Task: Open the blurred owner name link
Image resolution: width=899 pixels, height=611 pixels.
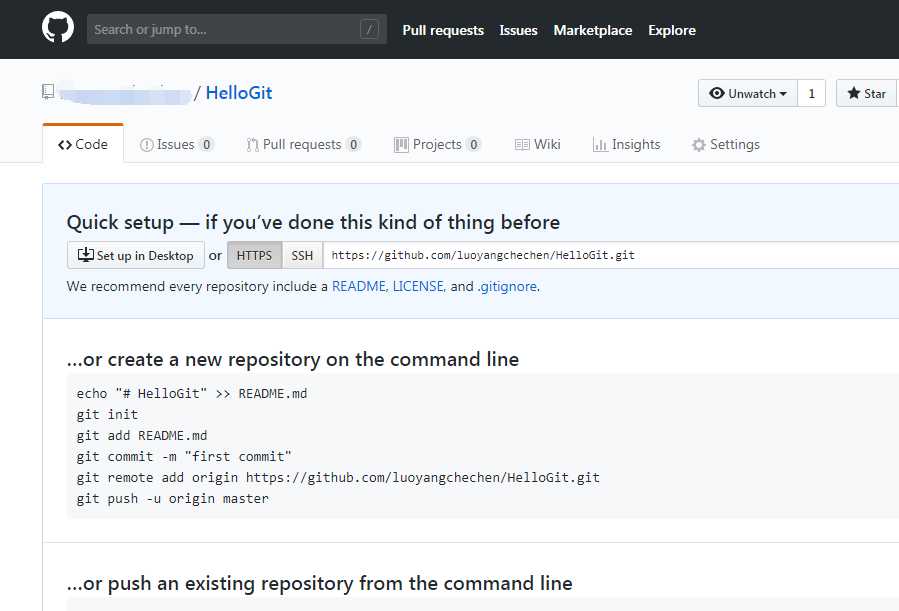Action: [125, 93]
